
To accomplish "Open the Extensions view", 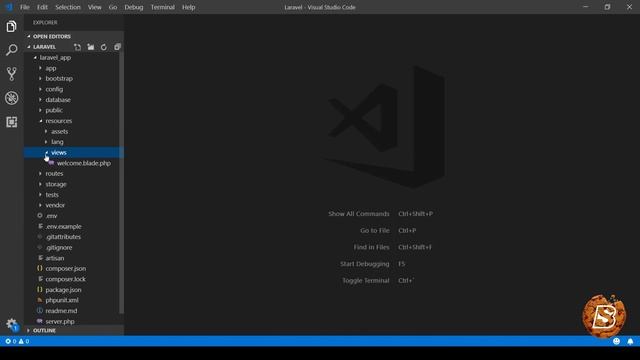I will [11, 122].
